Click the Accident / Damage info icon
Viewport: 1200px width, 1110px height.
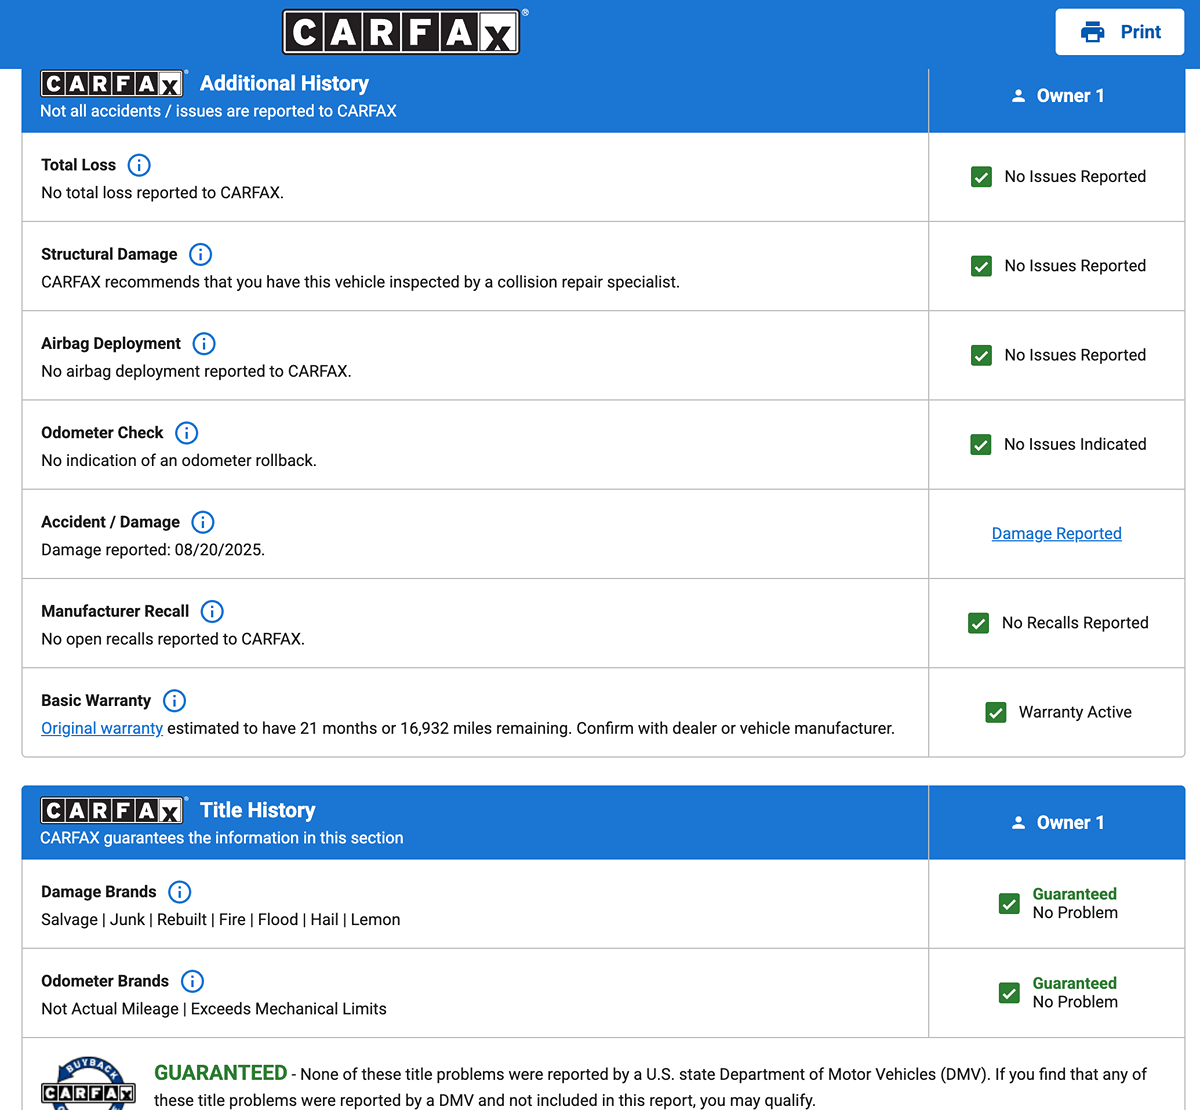[203, 522]
